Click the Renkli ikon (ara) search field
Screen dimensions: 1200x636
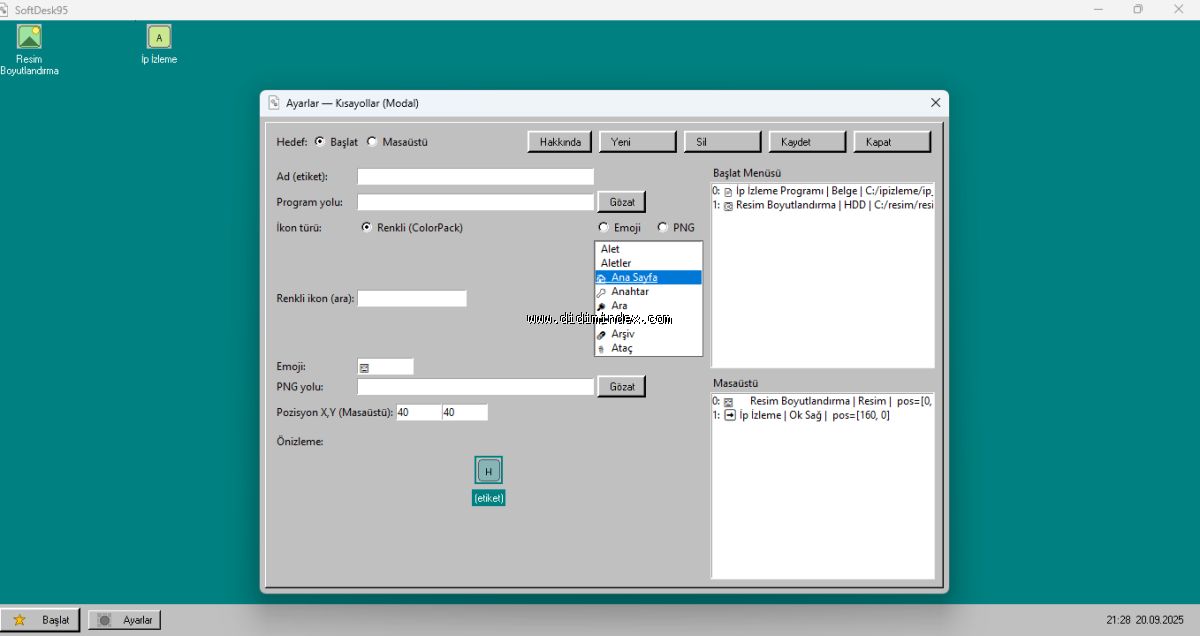click(x=412, y=299)
